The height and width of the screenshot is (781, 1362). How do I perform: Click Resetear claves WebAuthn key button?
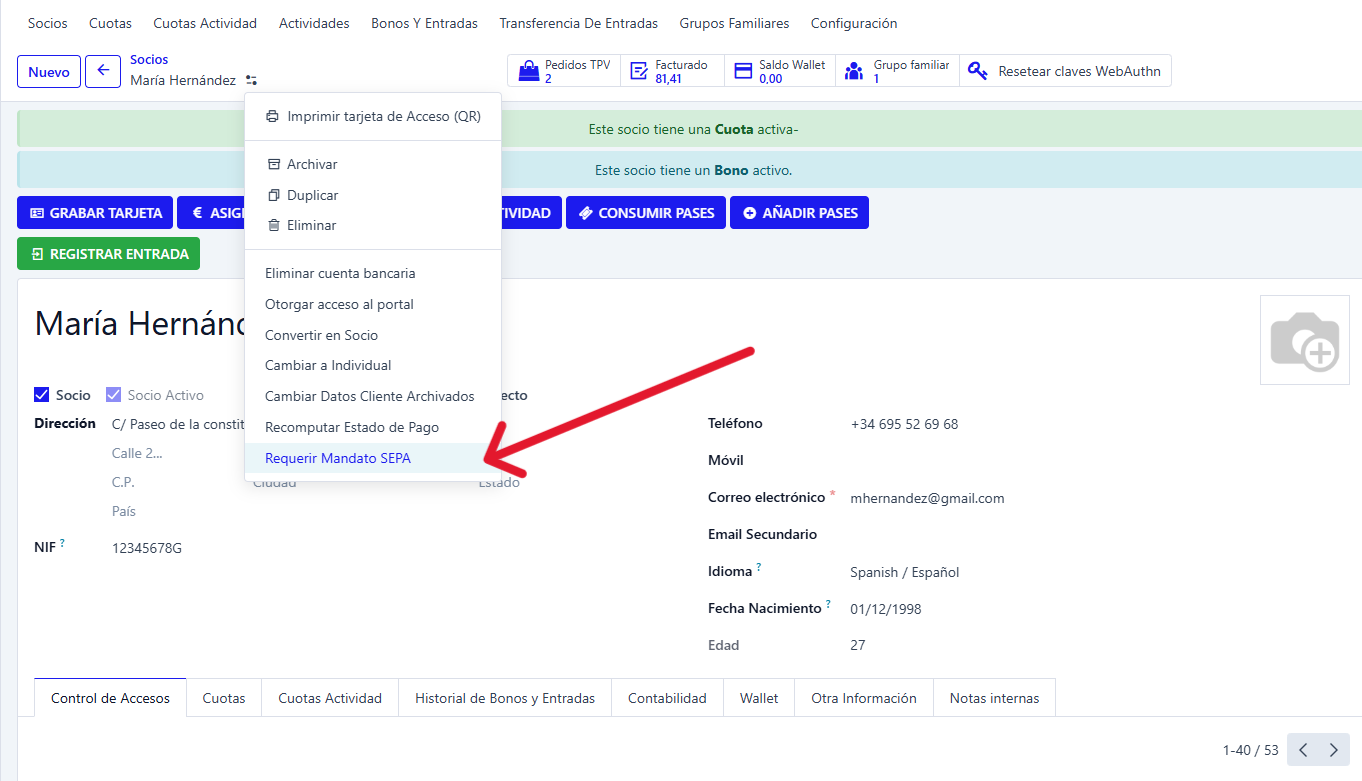point(1065,71)
